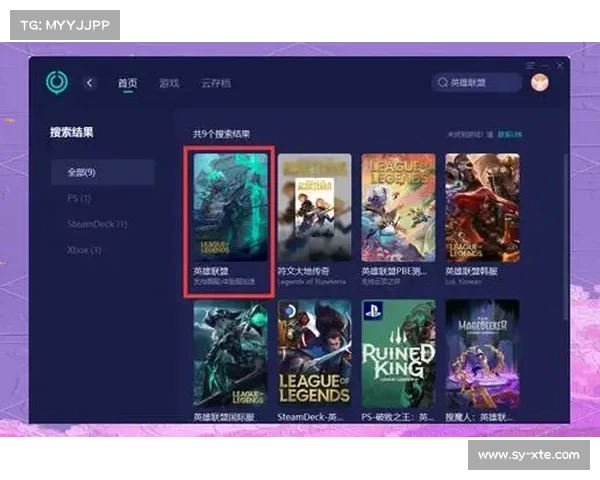Open the 符文大地传奇 game cover
The image size is (600, 480).
315,207
